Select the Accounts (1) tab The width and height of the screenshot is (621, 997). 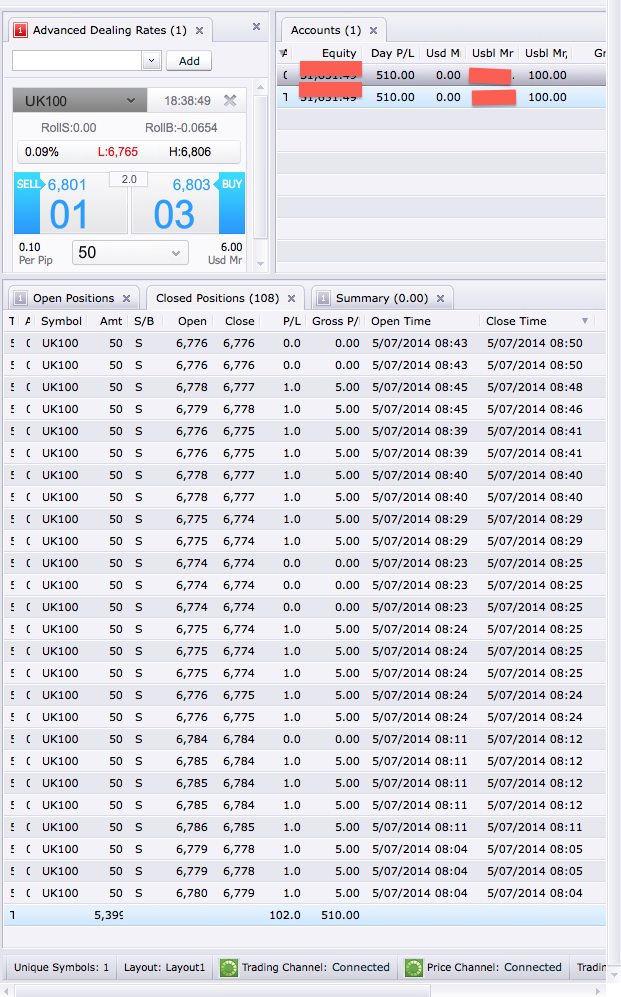pos(325,30)
